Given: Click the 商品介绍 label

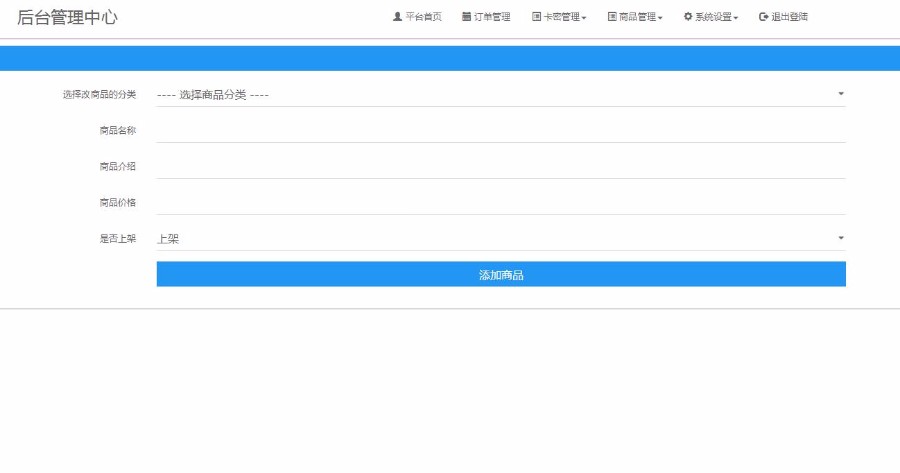Looking at the screenshot, I should pos(118,167).
